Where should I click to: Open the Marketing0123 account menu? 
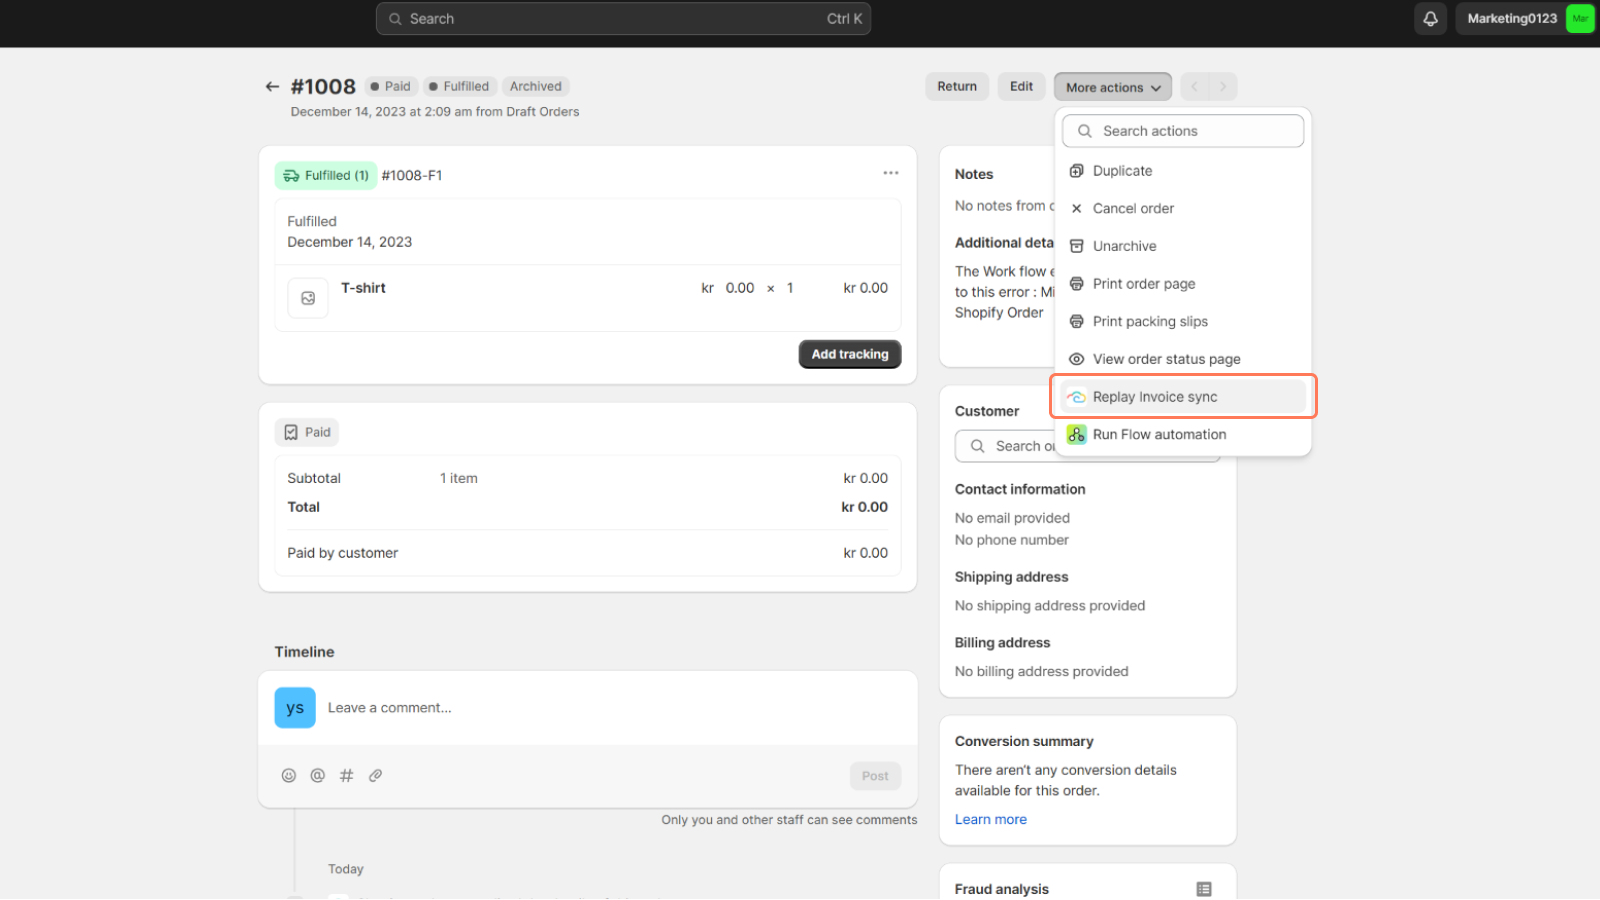point(1524,19)
